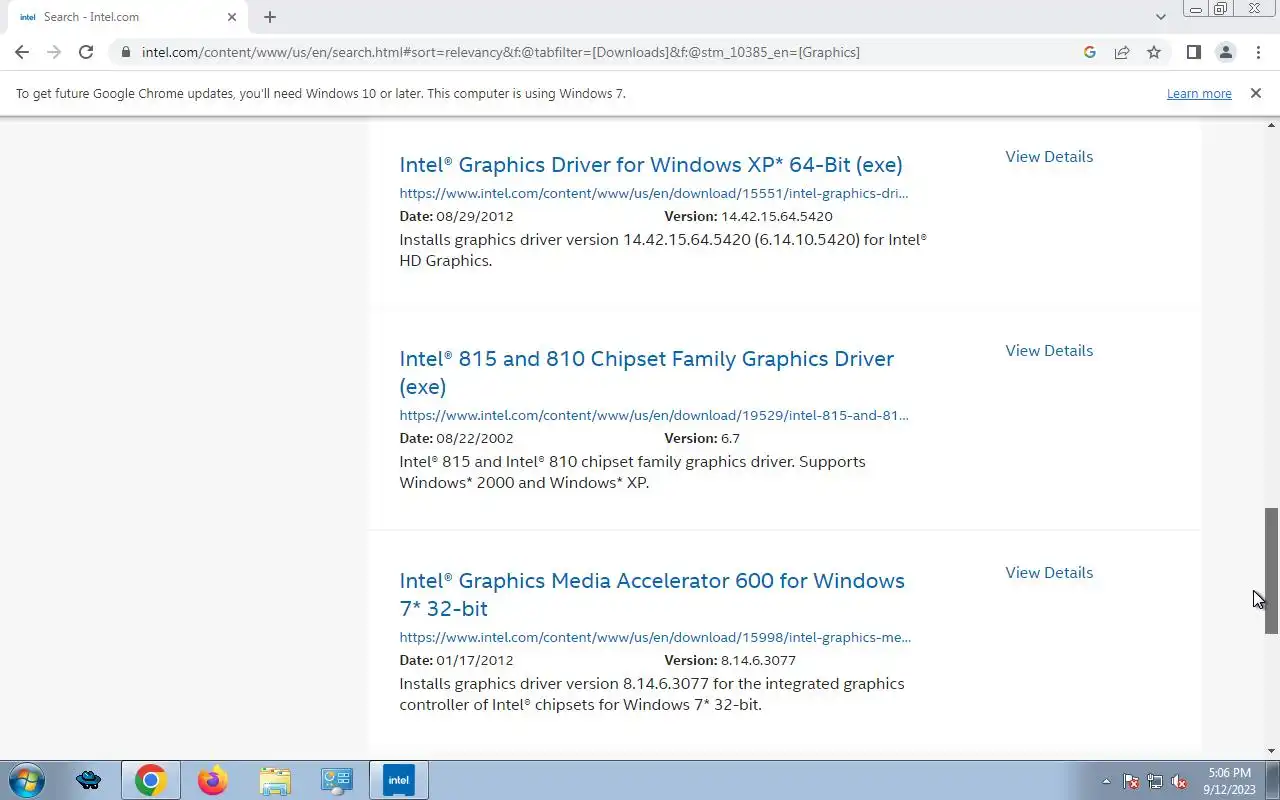Go back to the previous page

point(22,52)
